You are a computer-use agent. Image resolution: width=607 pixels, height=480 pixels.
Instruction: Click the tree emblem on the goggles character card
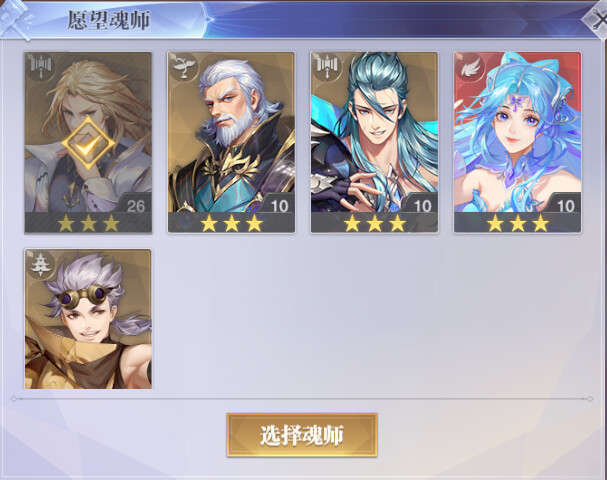pyautogui.click(x=40, y=264)
